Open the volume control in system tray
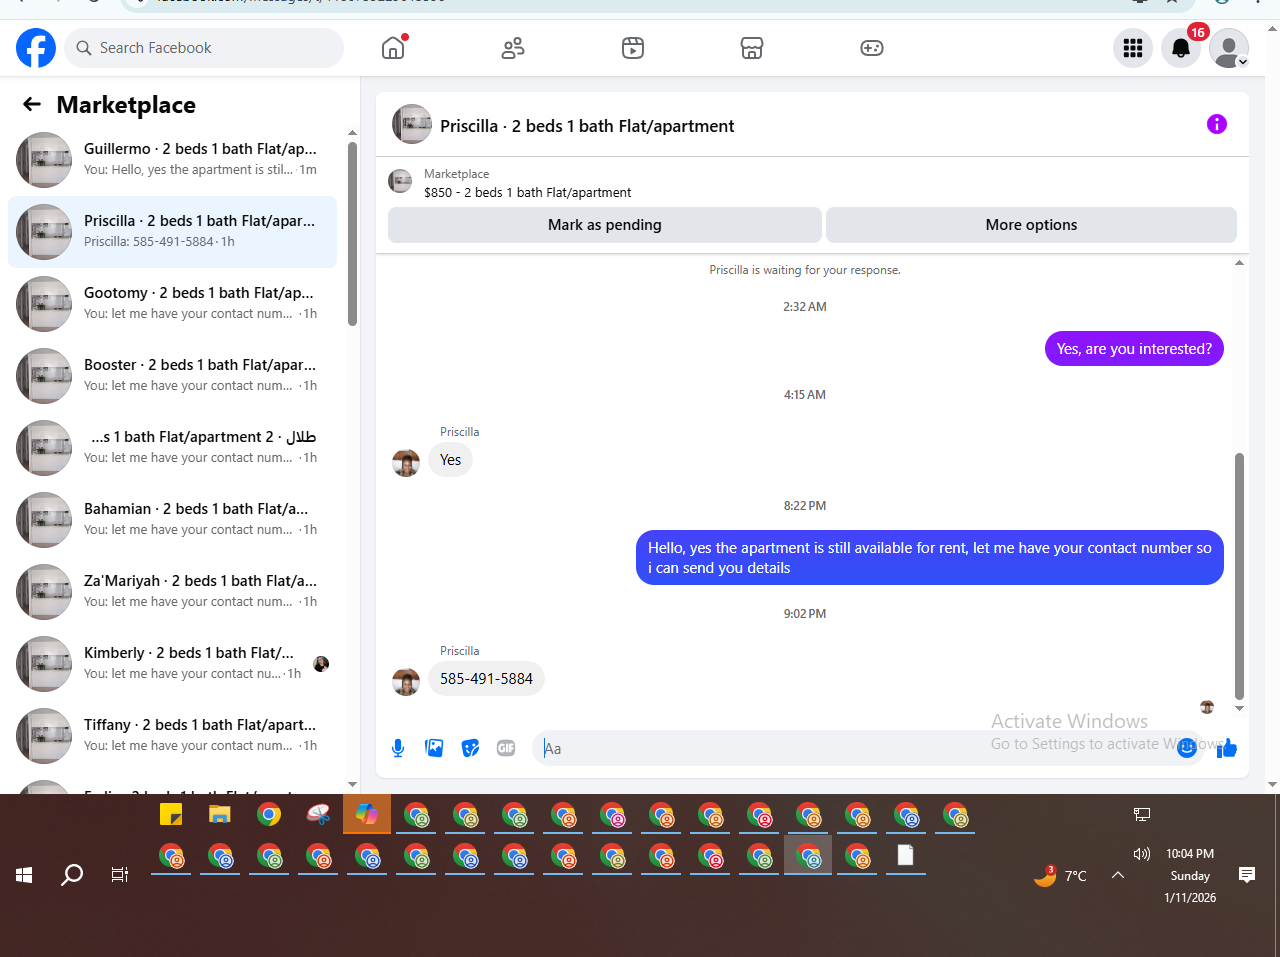This screenshot has height=957, width=1280. (1142, 853)
